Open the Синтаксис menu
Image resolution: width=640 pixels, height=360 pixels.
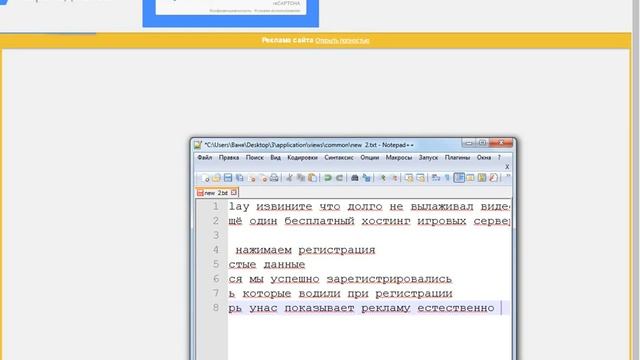(x=339, y=158)
